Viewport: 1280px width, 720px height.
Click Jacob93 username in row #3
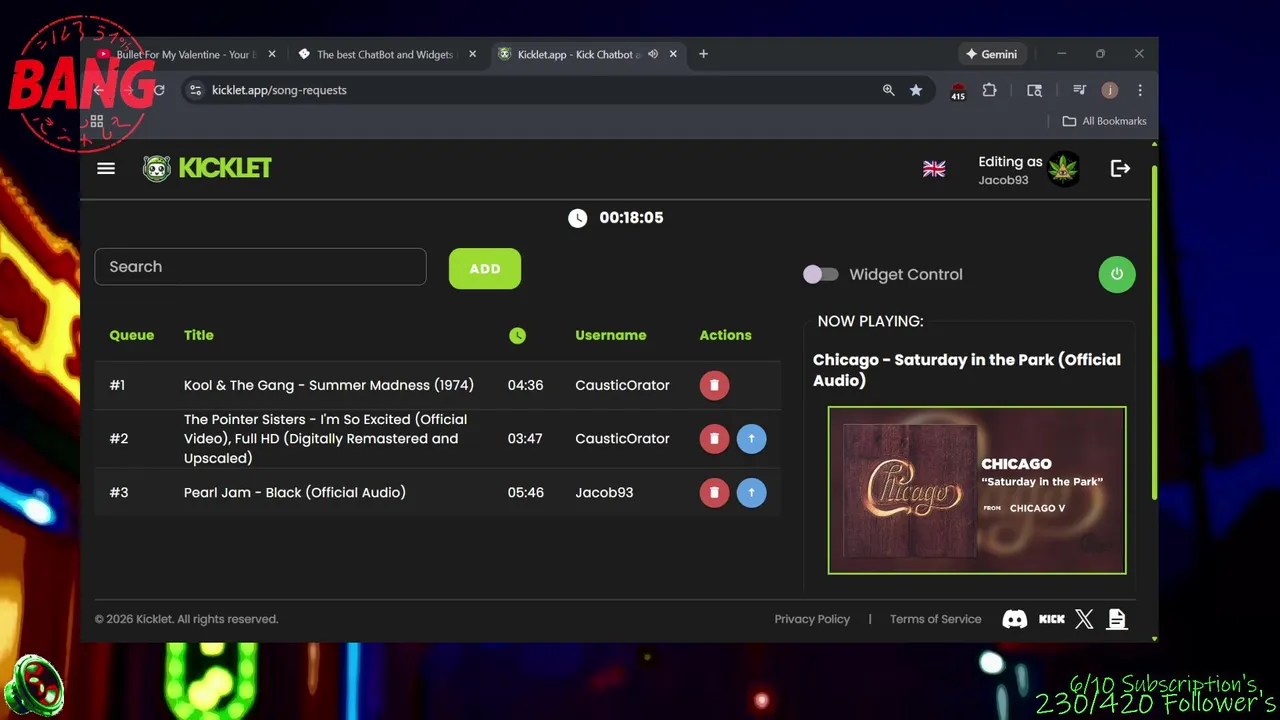[x=604, y=492]
